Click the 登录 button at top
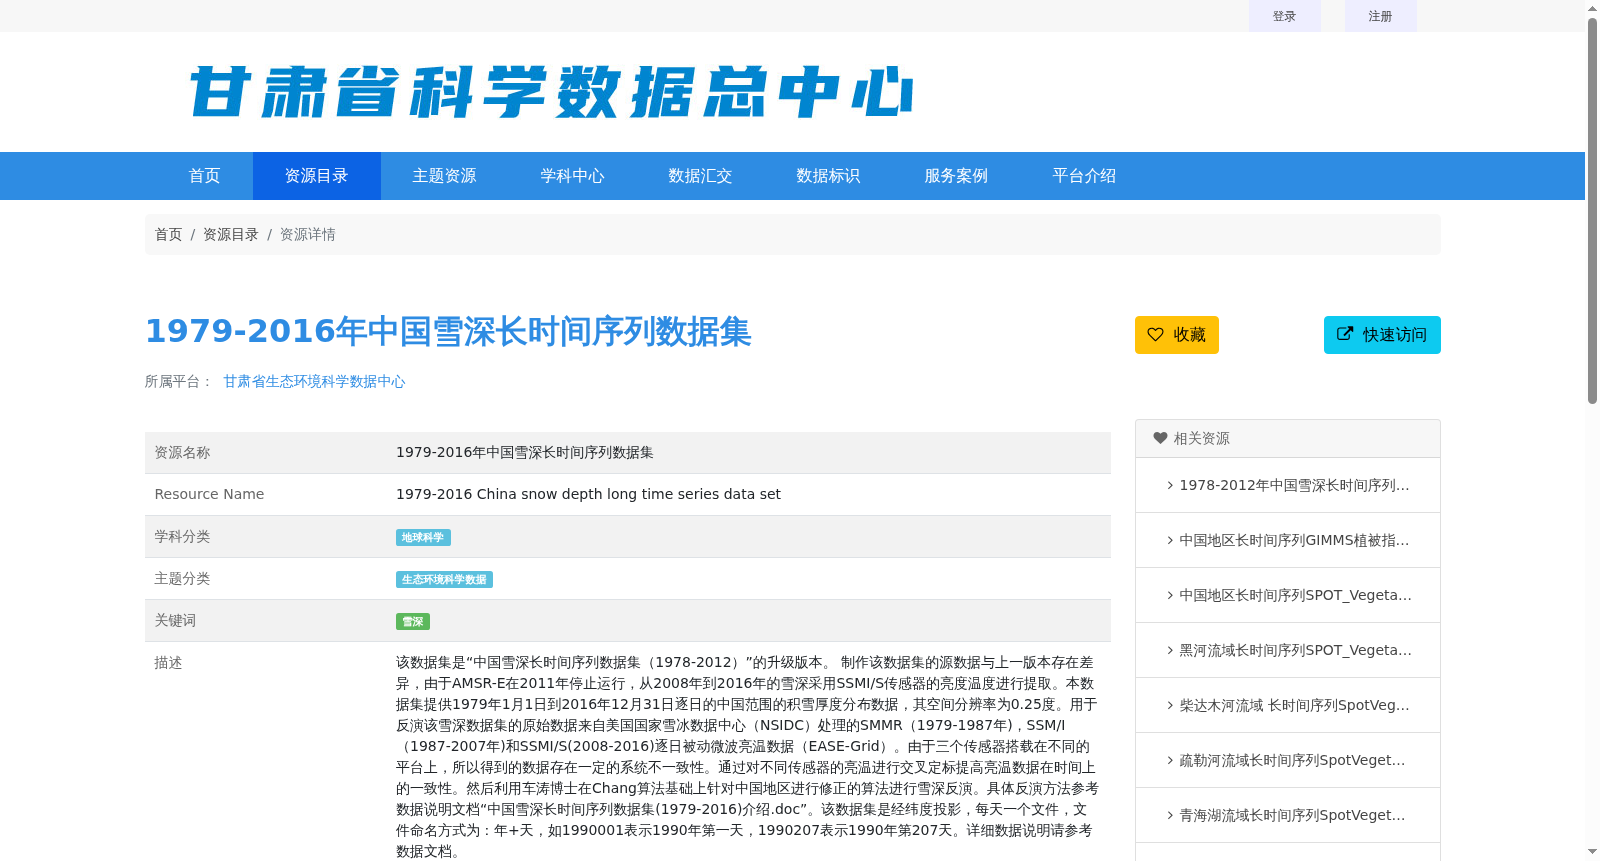Screen dimensions: 1600x861 click(x=1284, y=16)
